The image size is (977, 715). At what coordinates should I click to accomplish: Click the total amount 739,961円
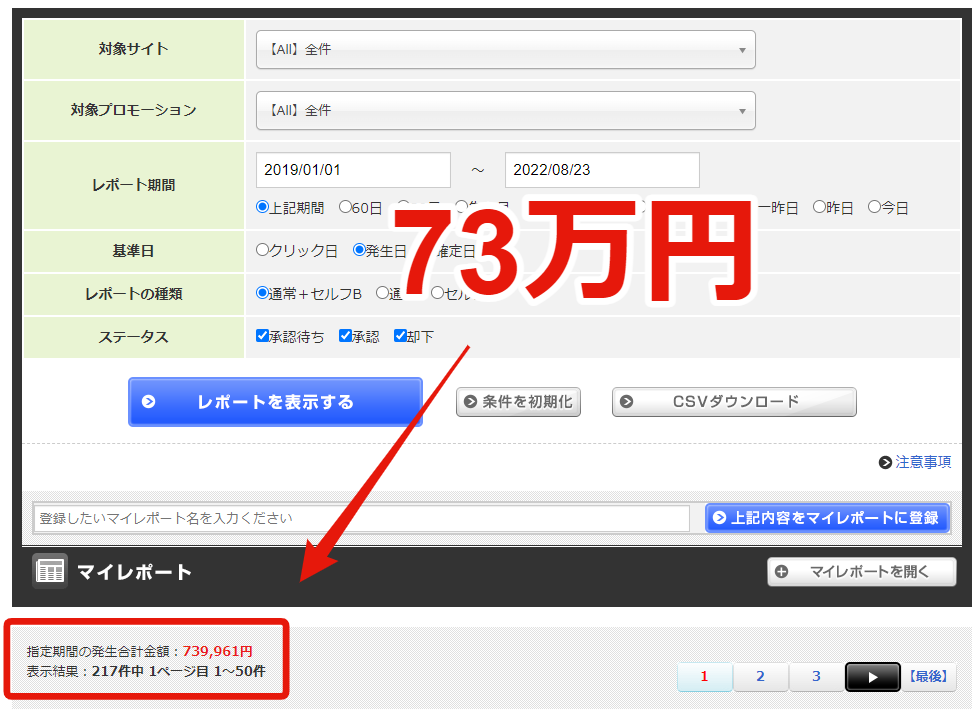(217, 651)
